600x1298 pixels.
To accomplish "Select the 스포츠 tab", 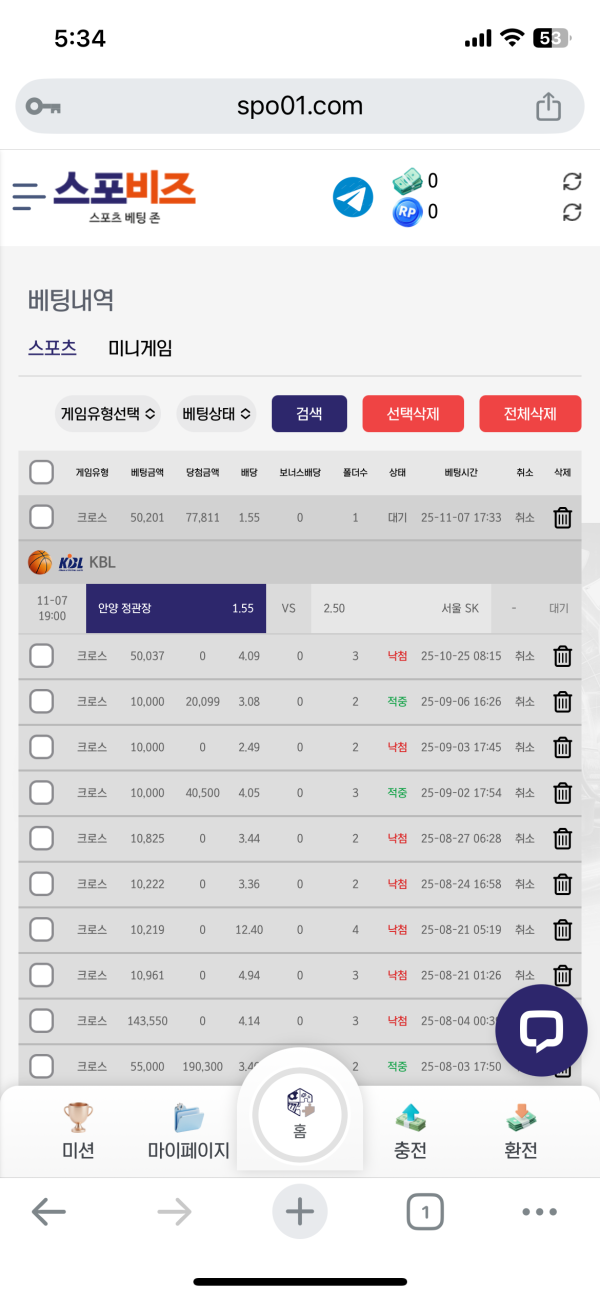I will [x=52, y=348].
